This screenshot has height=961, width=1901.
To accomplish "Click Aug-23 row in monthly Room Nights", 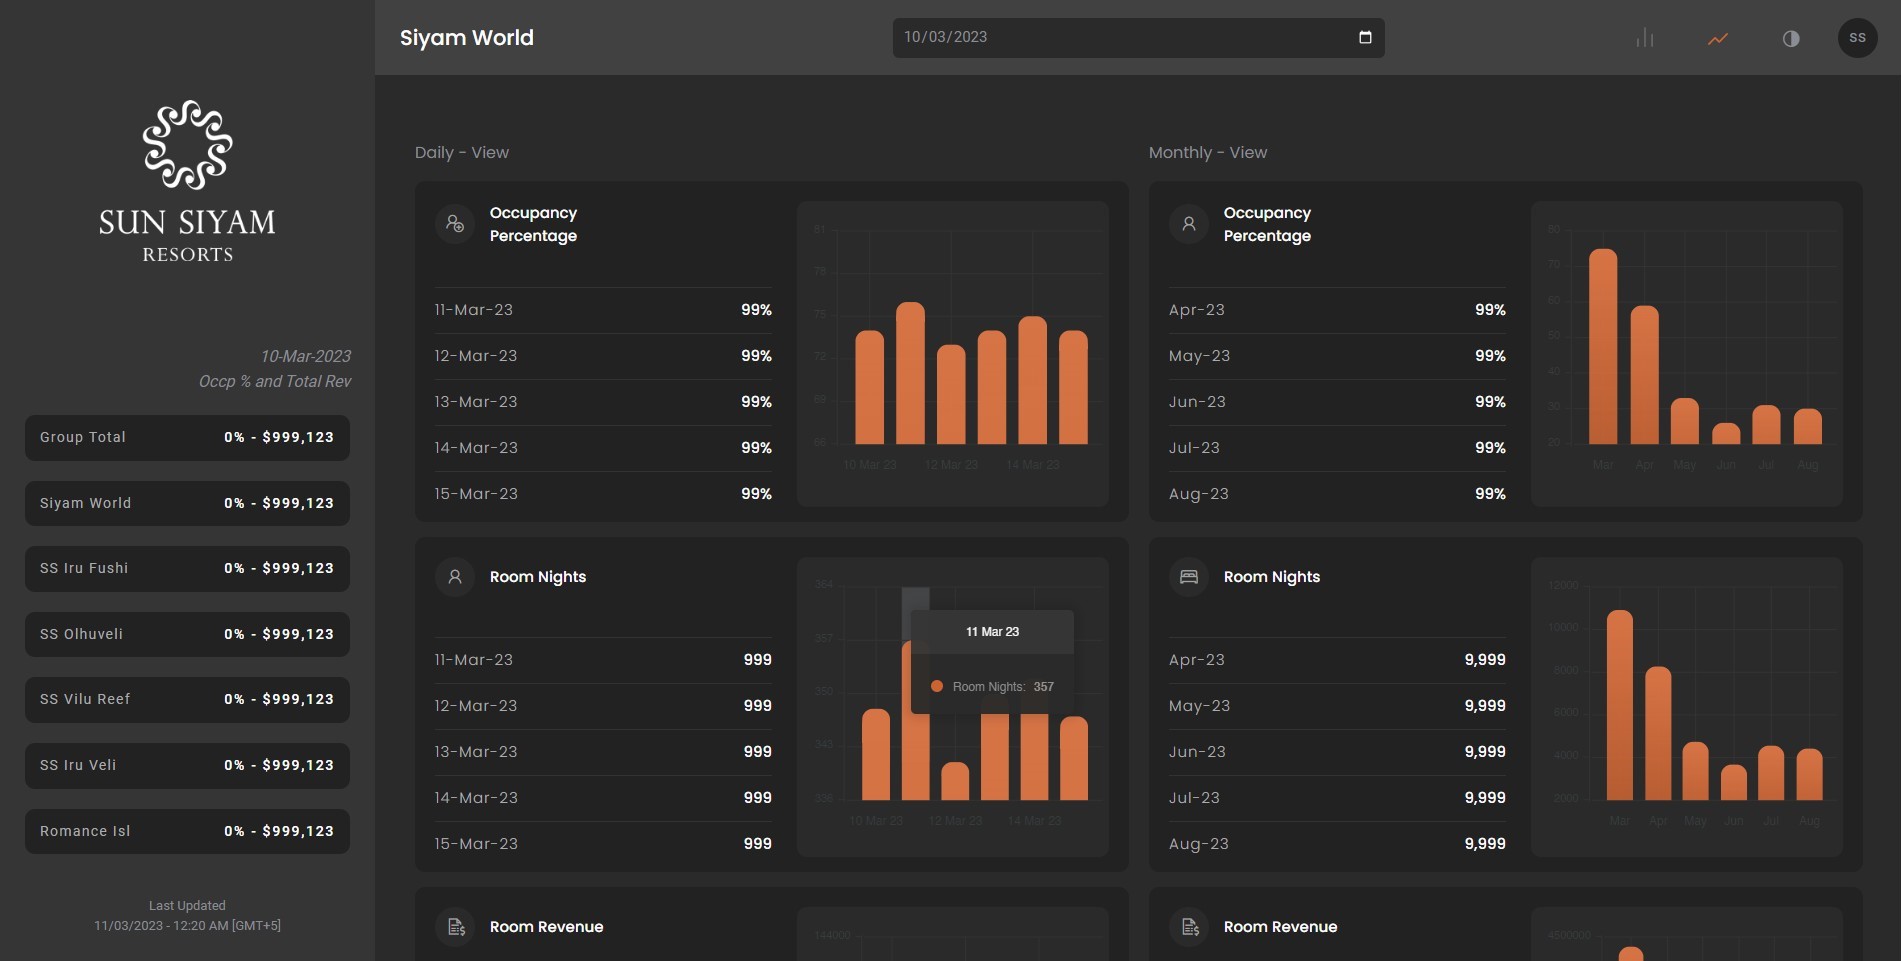I will (x=1337, y=844).
